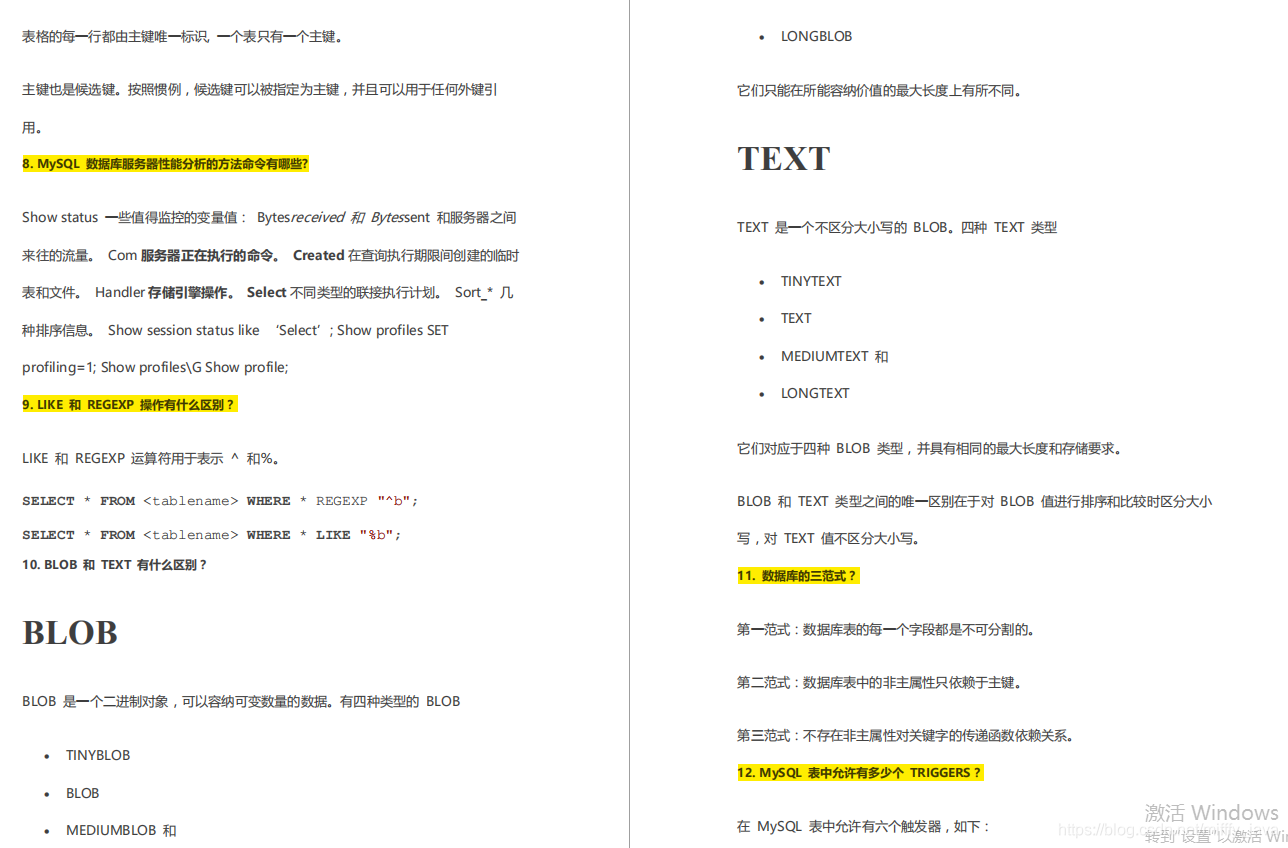Click the sentence '它们只能在所能容纳价值的最大长度上有所不同。'
Image resolution: width=1288 pixels, height=848 pixels.
tap(879, 91)
